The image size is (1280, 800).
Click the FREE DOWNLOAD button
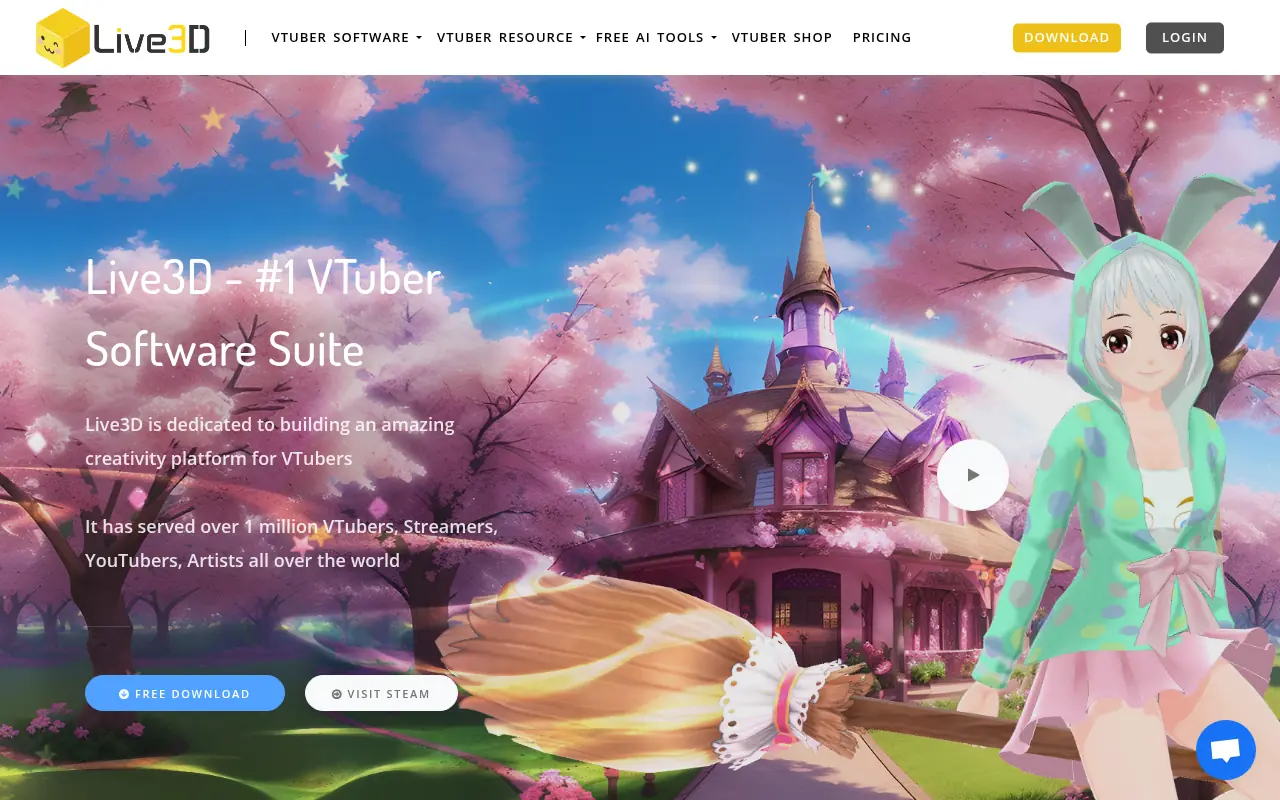185,693
